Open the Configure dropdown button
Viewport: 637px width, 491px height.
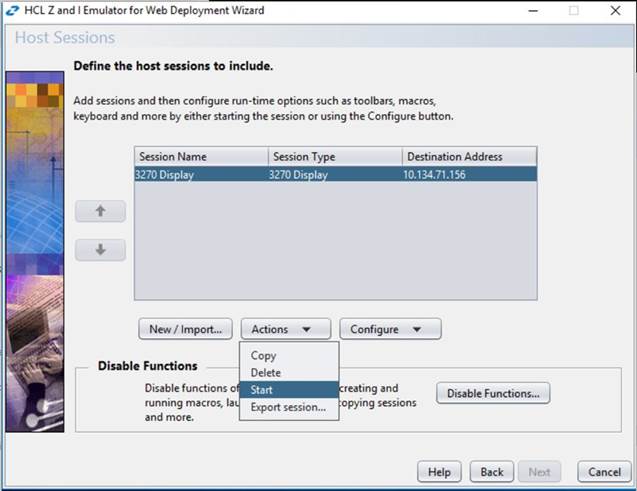coord(390,329)
